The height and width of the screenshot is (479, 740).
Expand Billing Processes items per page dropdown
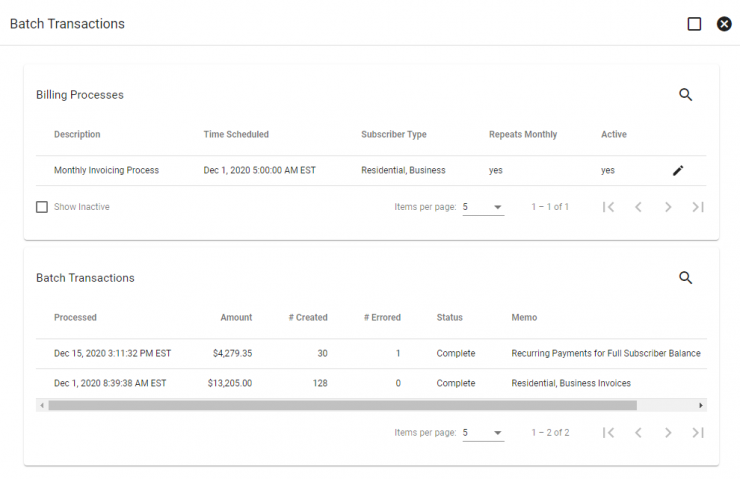483,207
